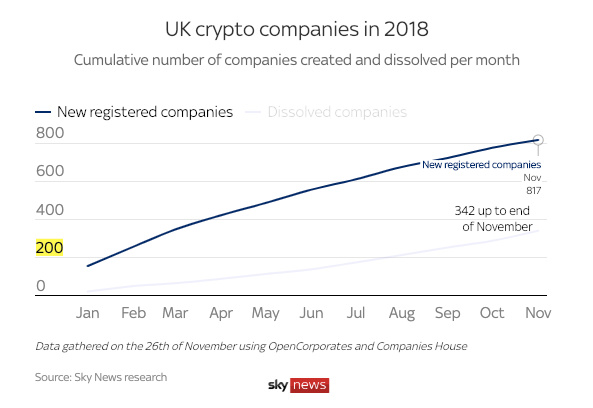Select the Nov label on x-axis

click(x=538, y=313)
